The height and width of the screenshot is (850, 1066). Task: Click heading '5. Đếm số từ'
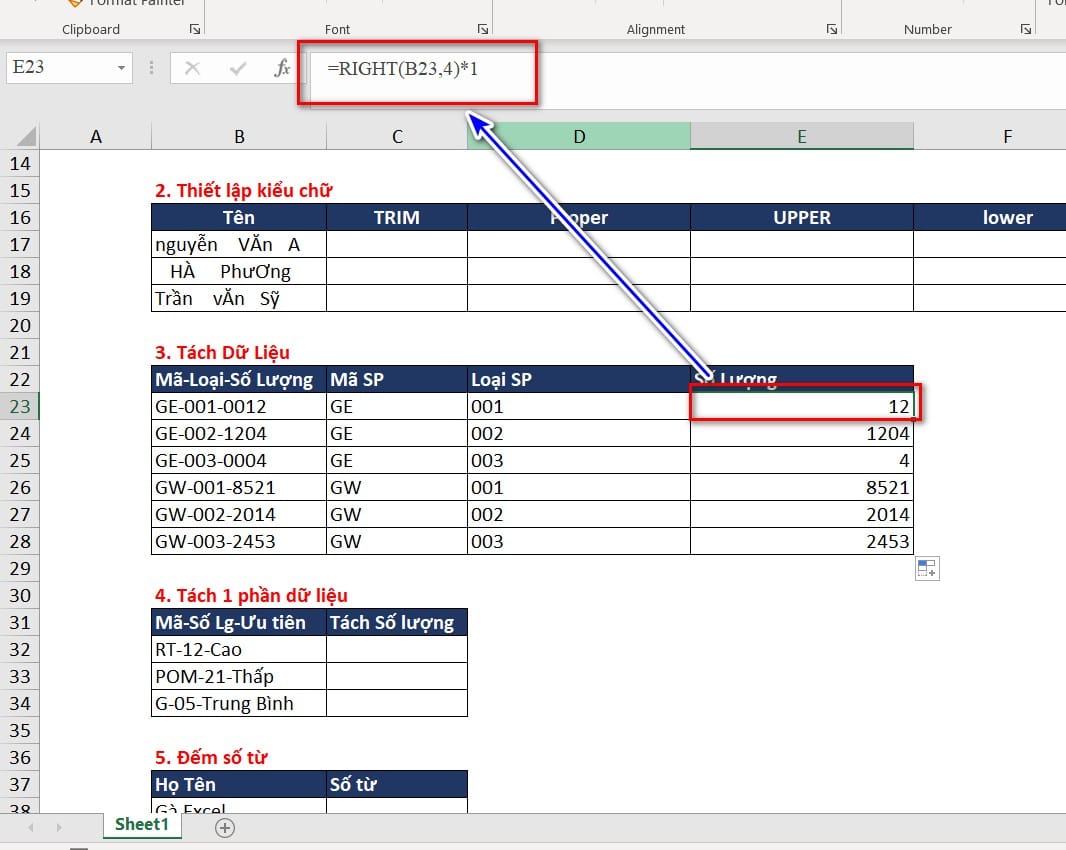(x=211, y=758)
